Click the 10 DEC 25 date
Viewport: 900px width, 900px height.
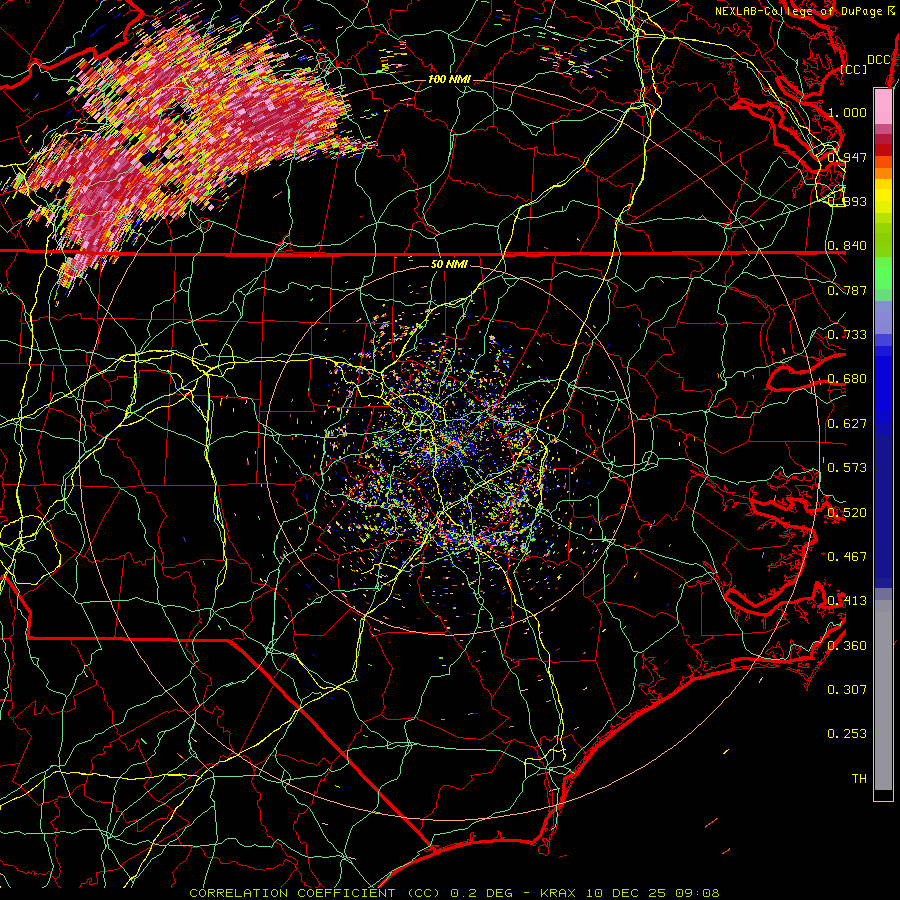[622, 893]
